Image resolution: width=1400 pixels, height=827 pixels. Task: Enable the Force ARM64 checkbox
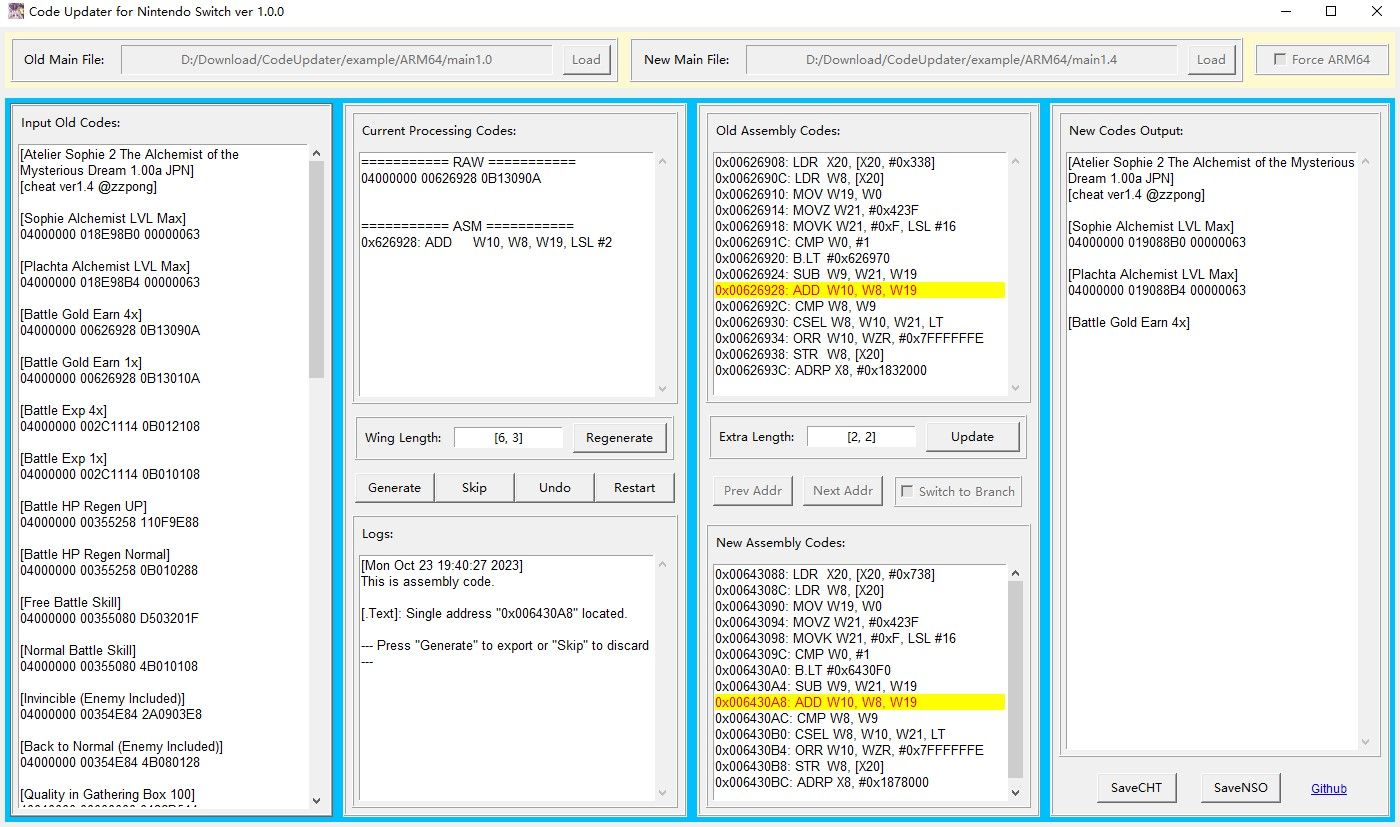[x=1280, y=59]
